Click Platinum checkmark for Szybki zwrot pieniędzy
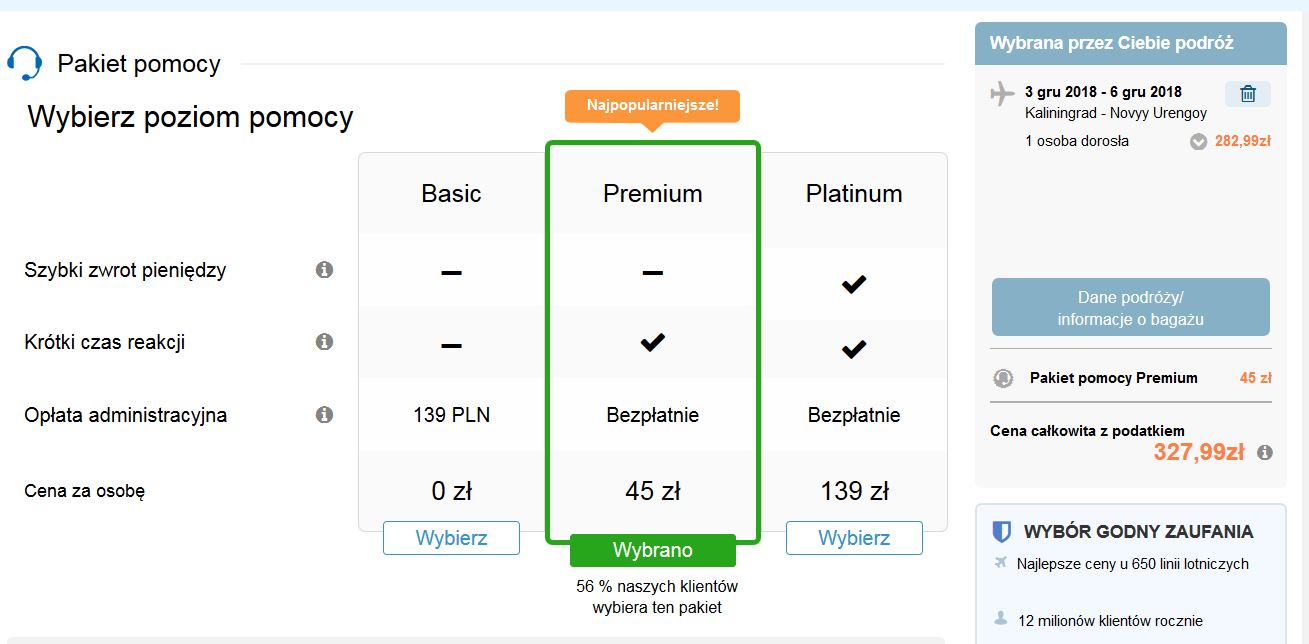 click(x=853, y=285)
